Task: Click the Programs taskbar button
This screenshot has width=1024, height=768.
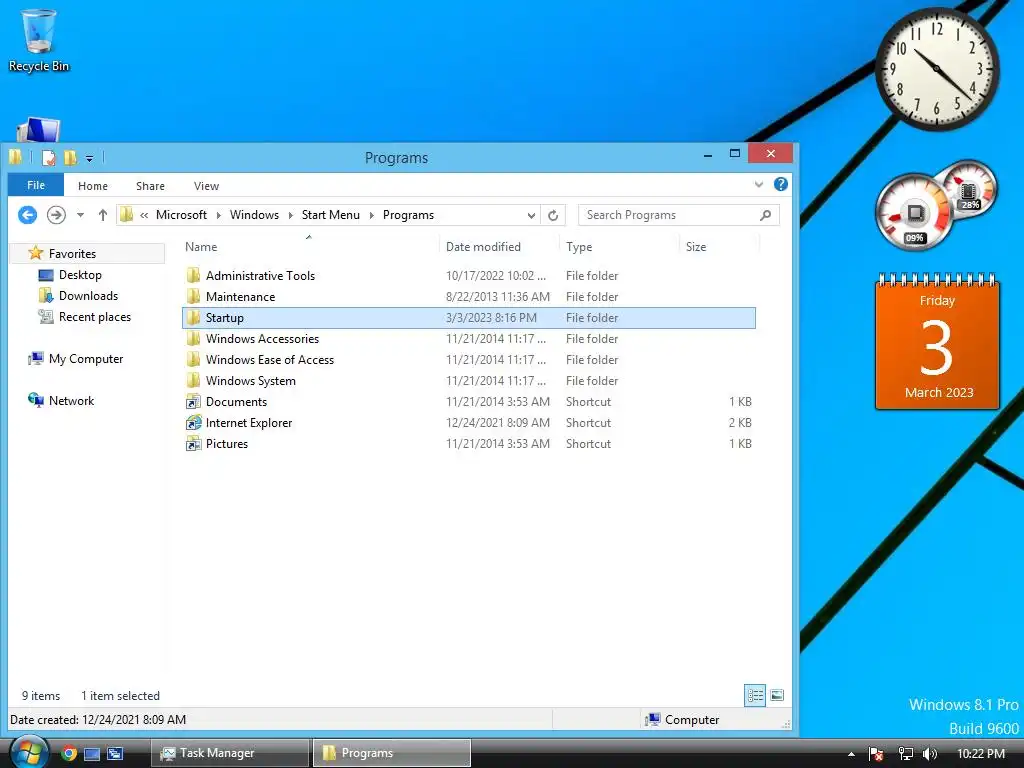Action: pyautogui.click(x=391, y=753)
